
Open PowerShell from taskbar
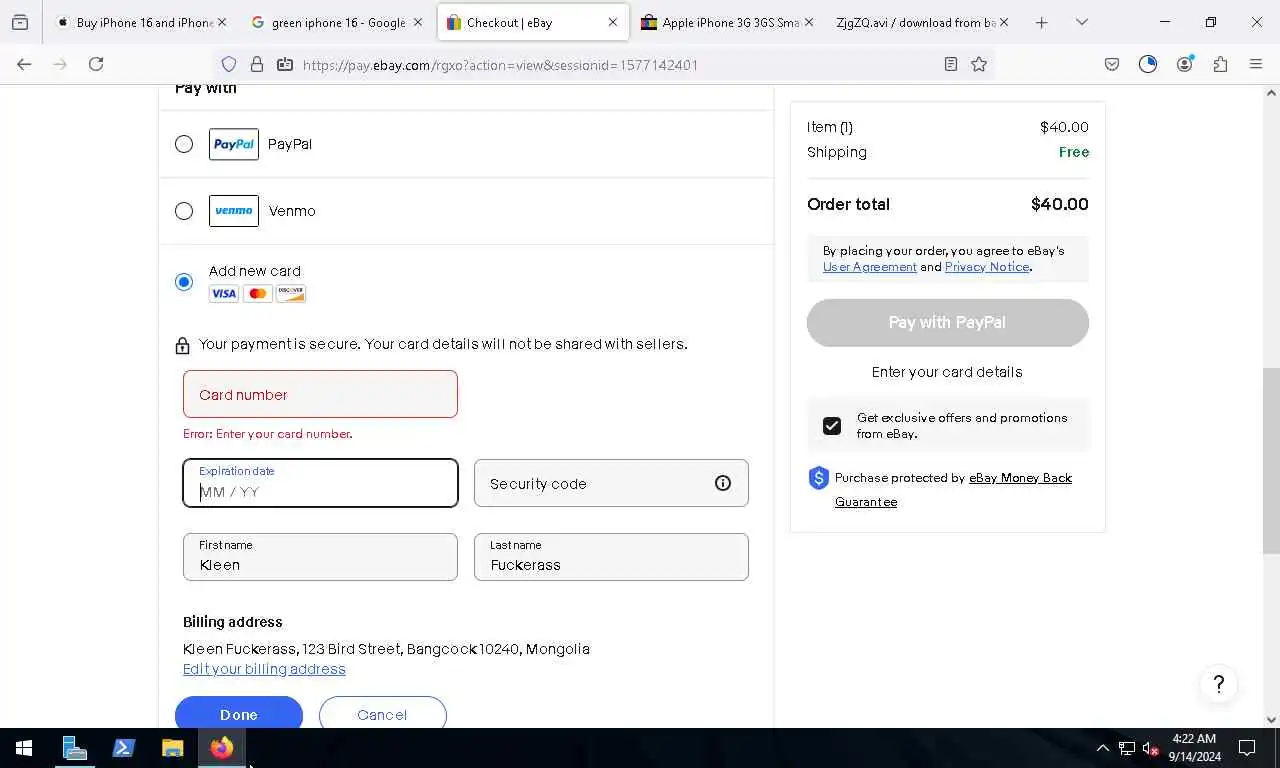click(124, 748)
